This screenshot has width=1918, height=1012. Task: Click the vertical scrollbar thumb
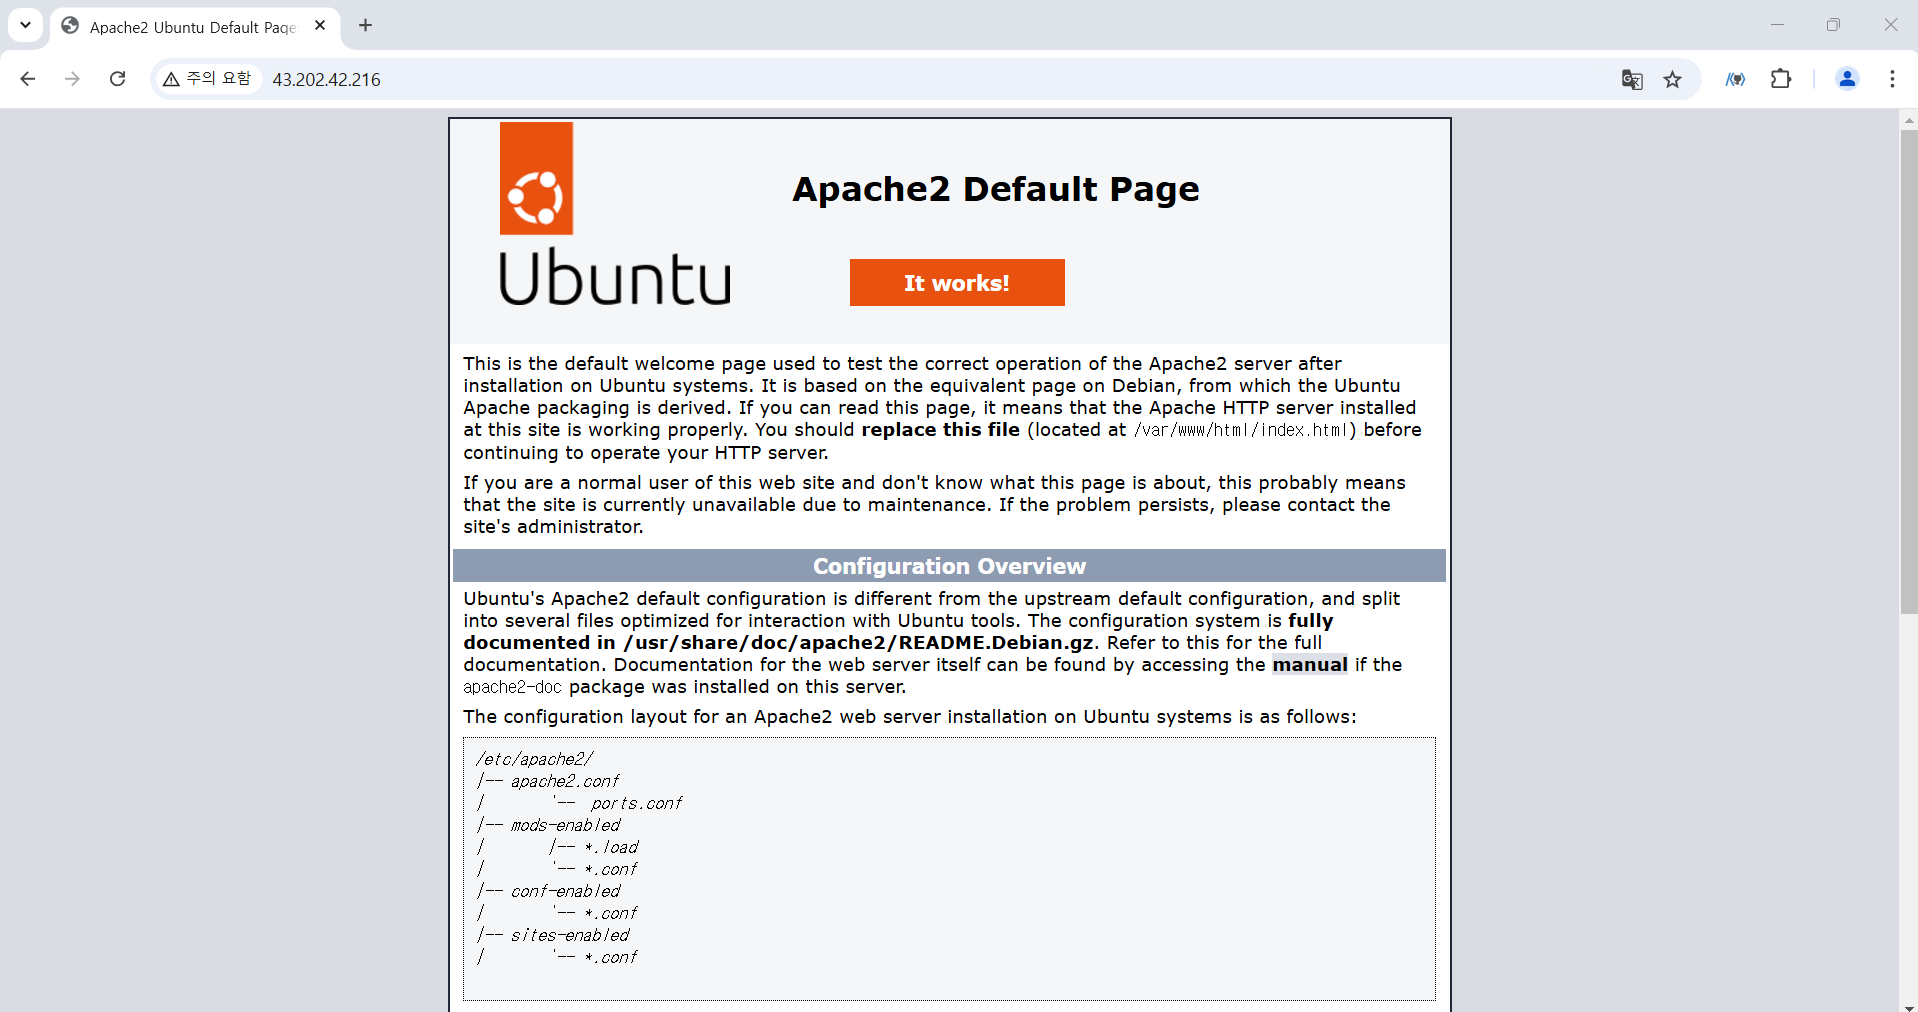1908,371
